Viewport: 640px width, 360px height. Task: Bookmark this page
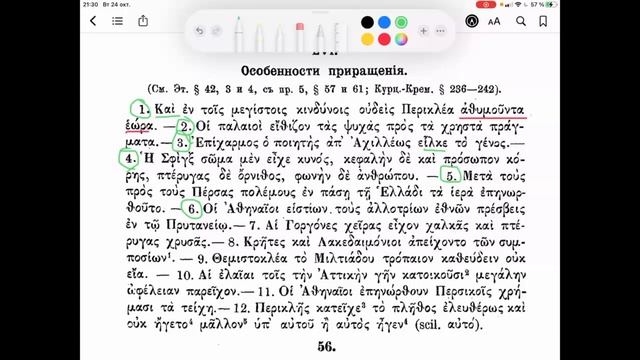(543, 21)
